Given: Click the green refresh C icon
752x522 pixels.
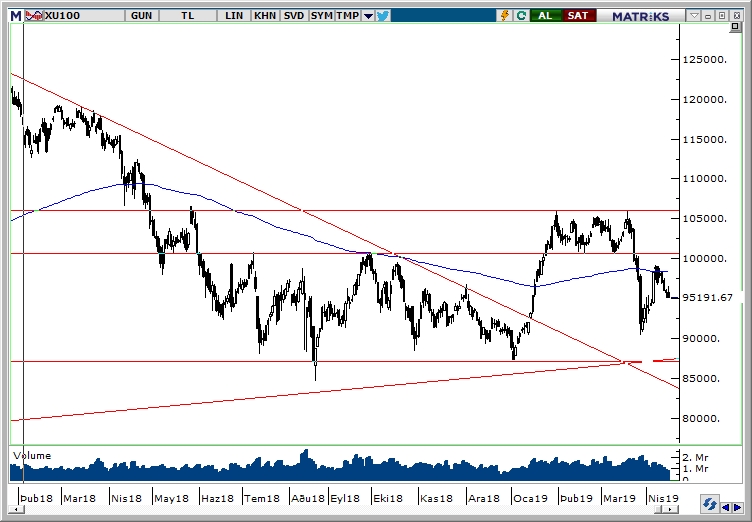Looking at the screenshot, I should point(521,16).
